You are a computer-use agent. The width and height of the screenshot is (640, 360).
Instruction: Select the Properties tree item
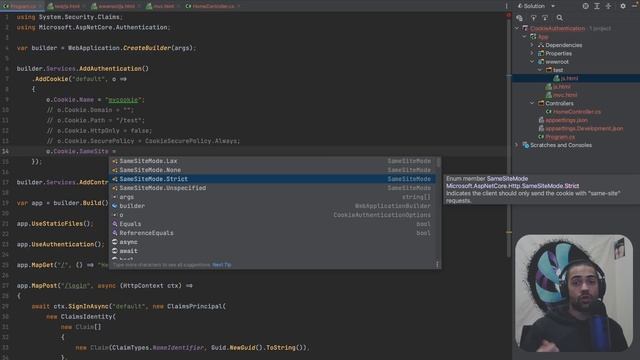point(558,53)
